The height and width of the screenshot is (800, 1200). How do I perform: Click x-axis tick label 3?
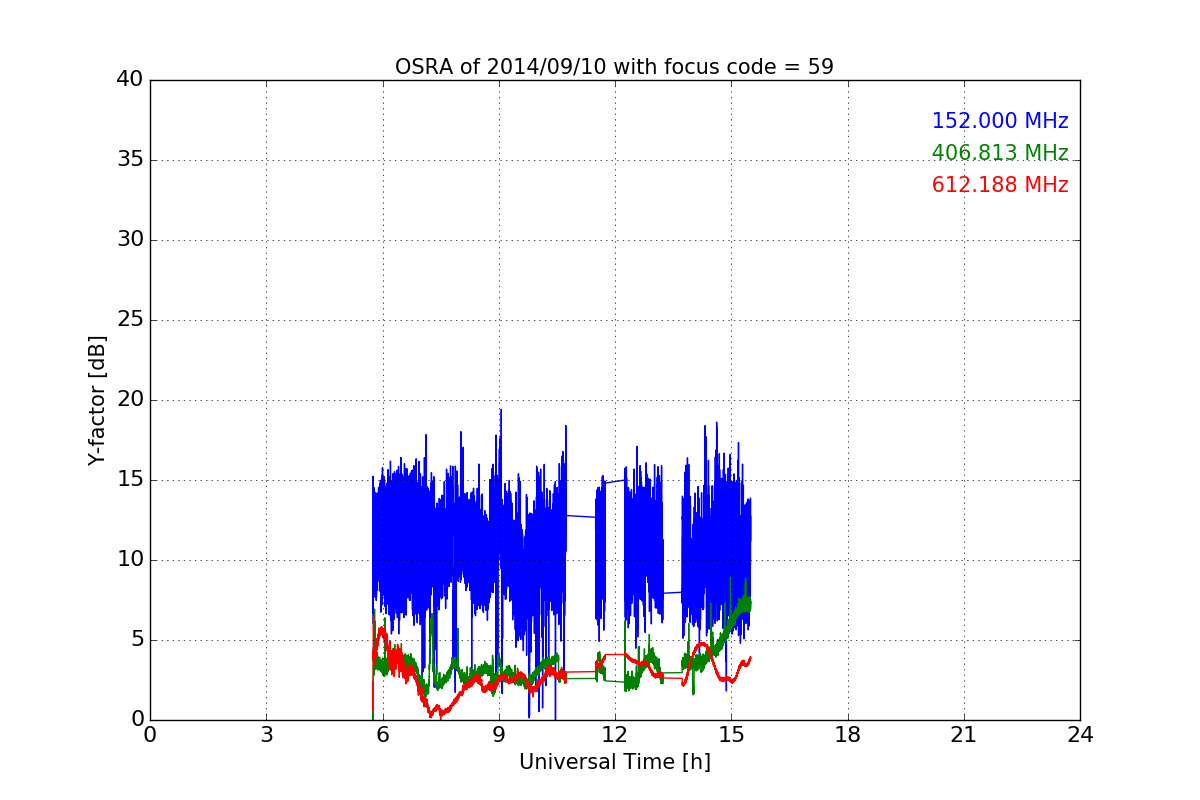coord(266,735)
